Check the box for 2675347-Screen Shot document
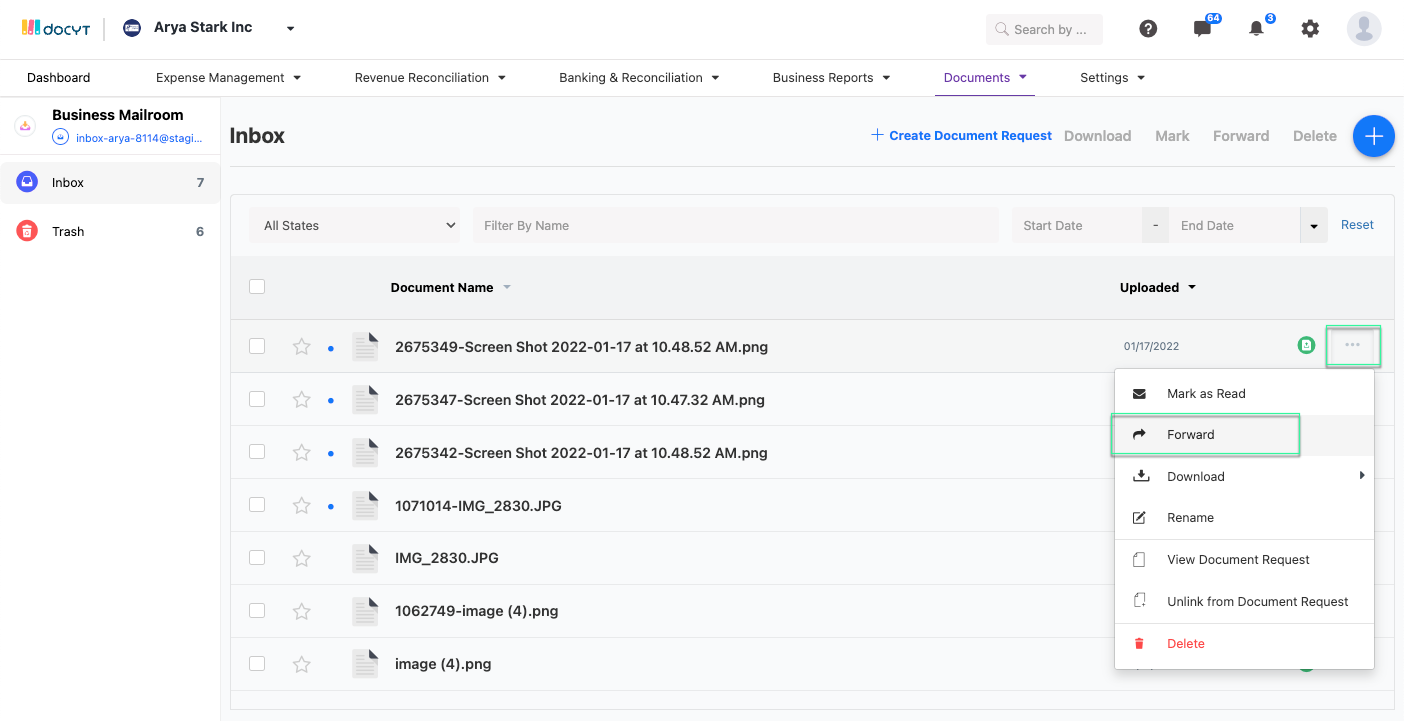 point(257,399)
